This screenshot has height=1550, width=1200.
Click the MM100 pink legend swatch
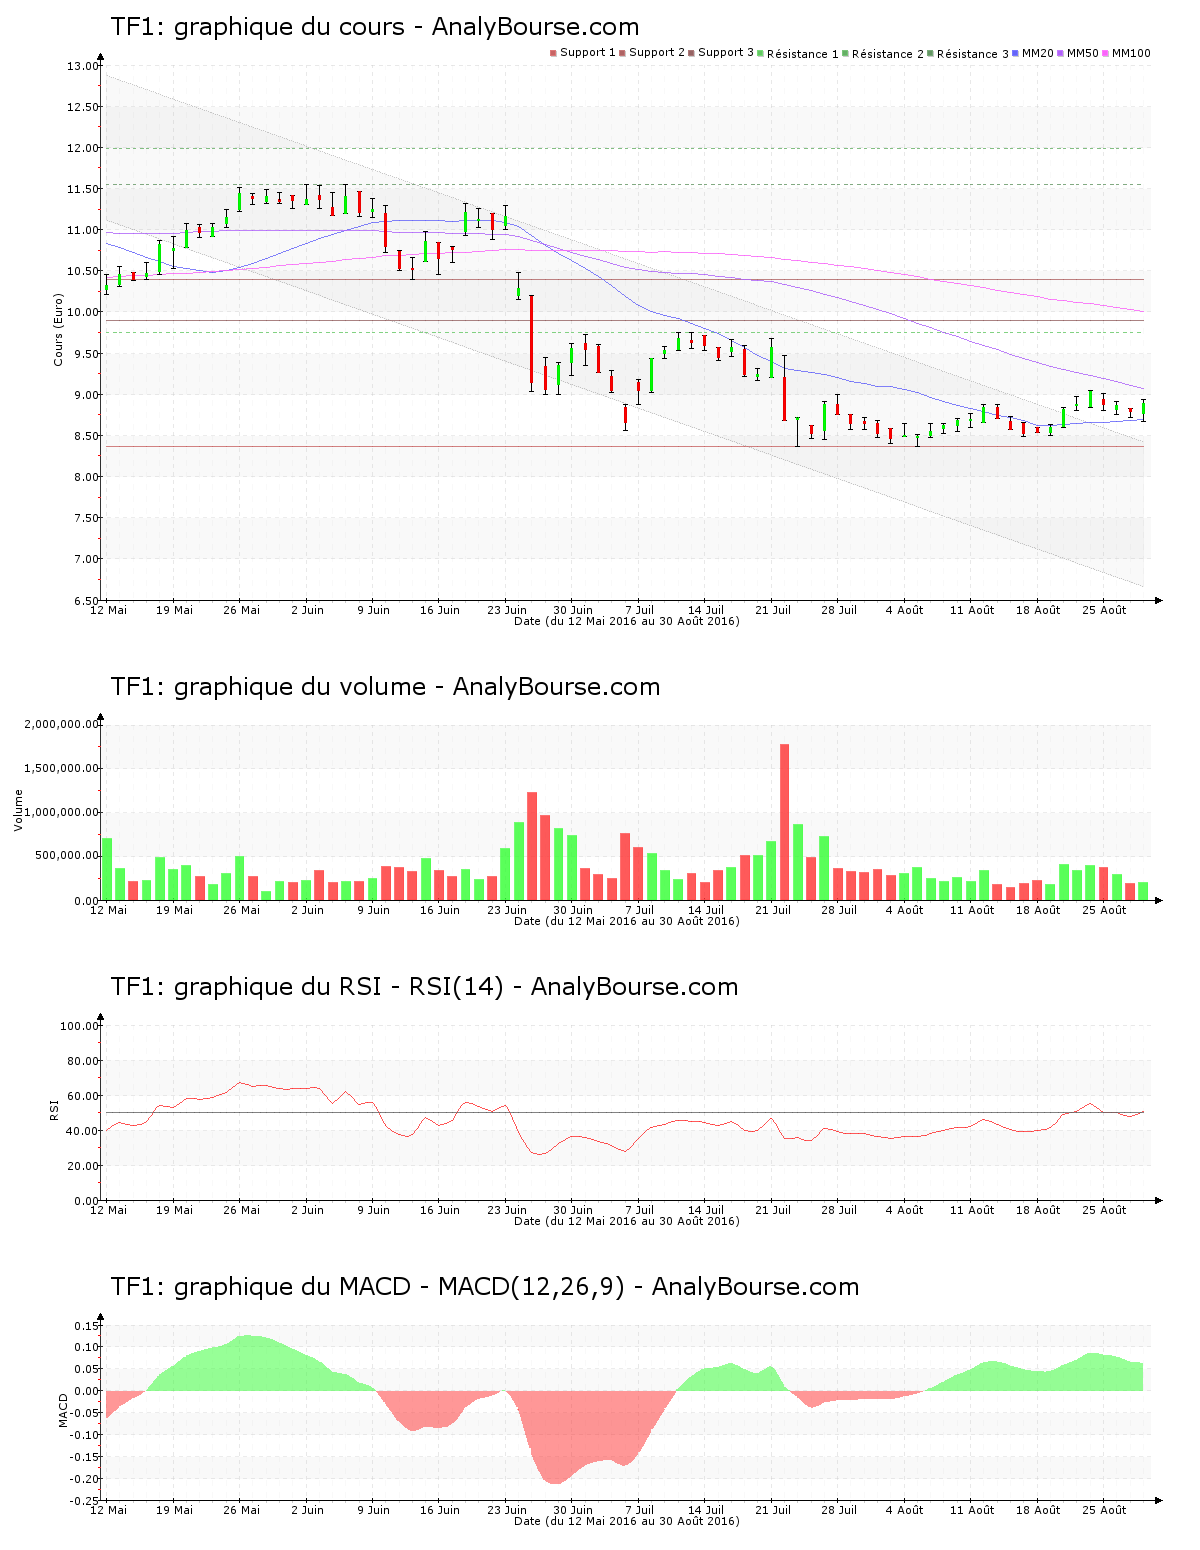1106,53
